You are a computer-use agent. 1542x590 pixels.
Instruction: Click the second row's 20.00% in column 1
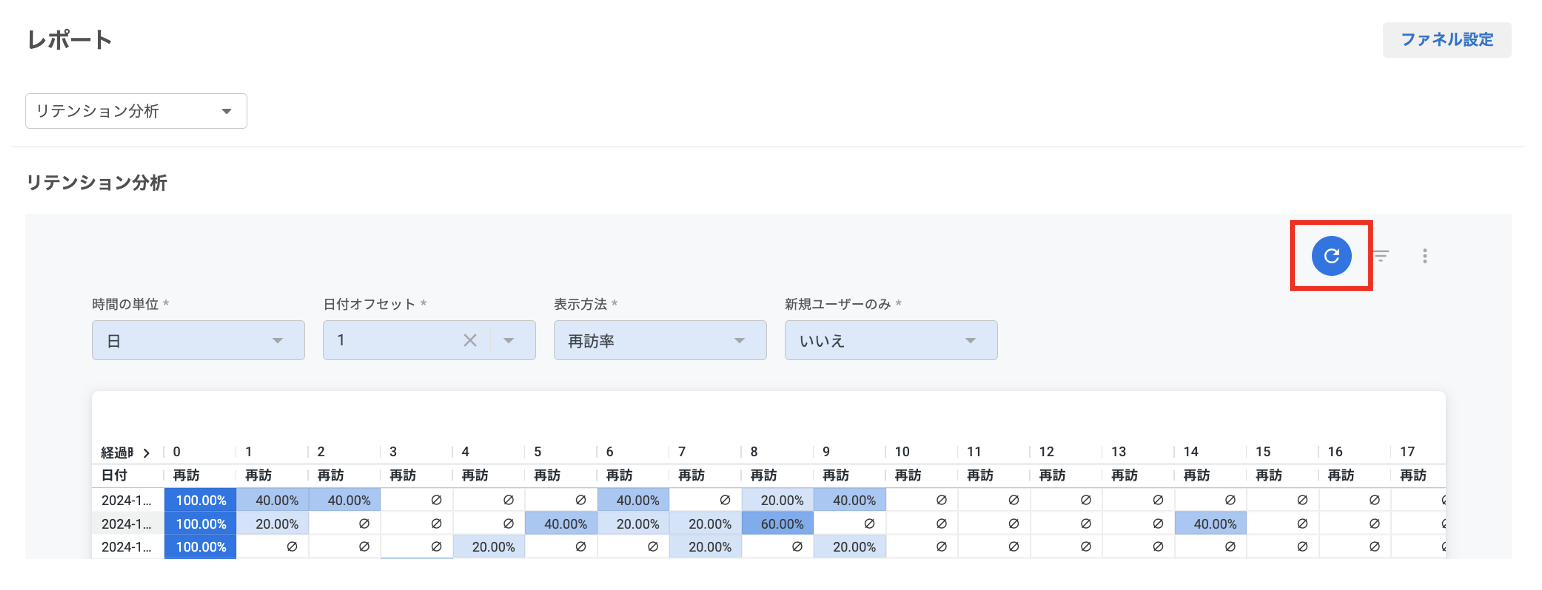click(272, 523)
